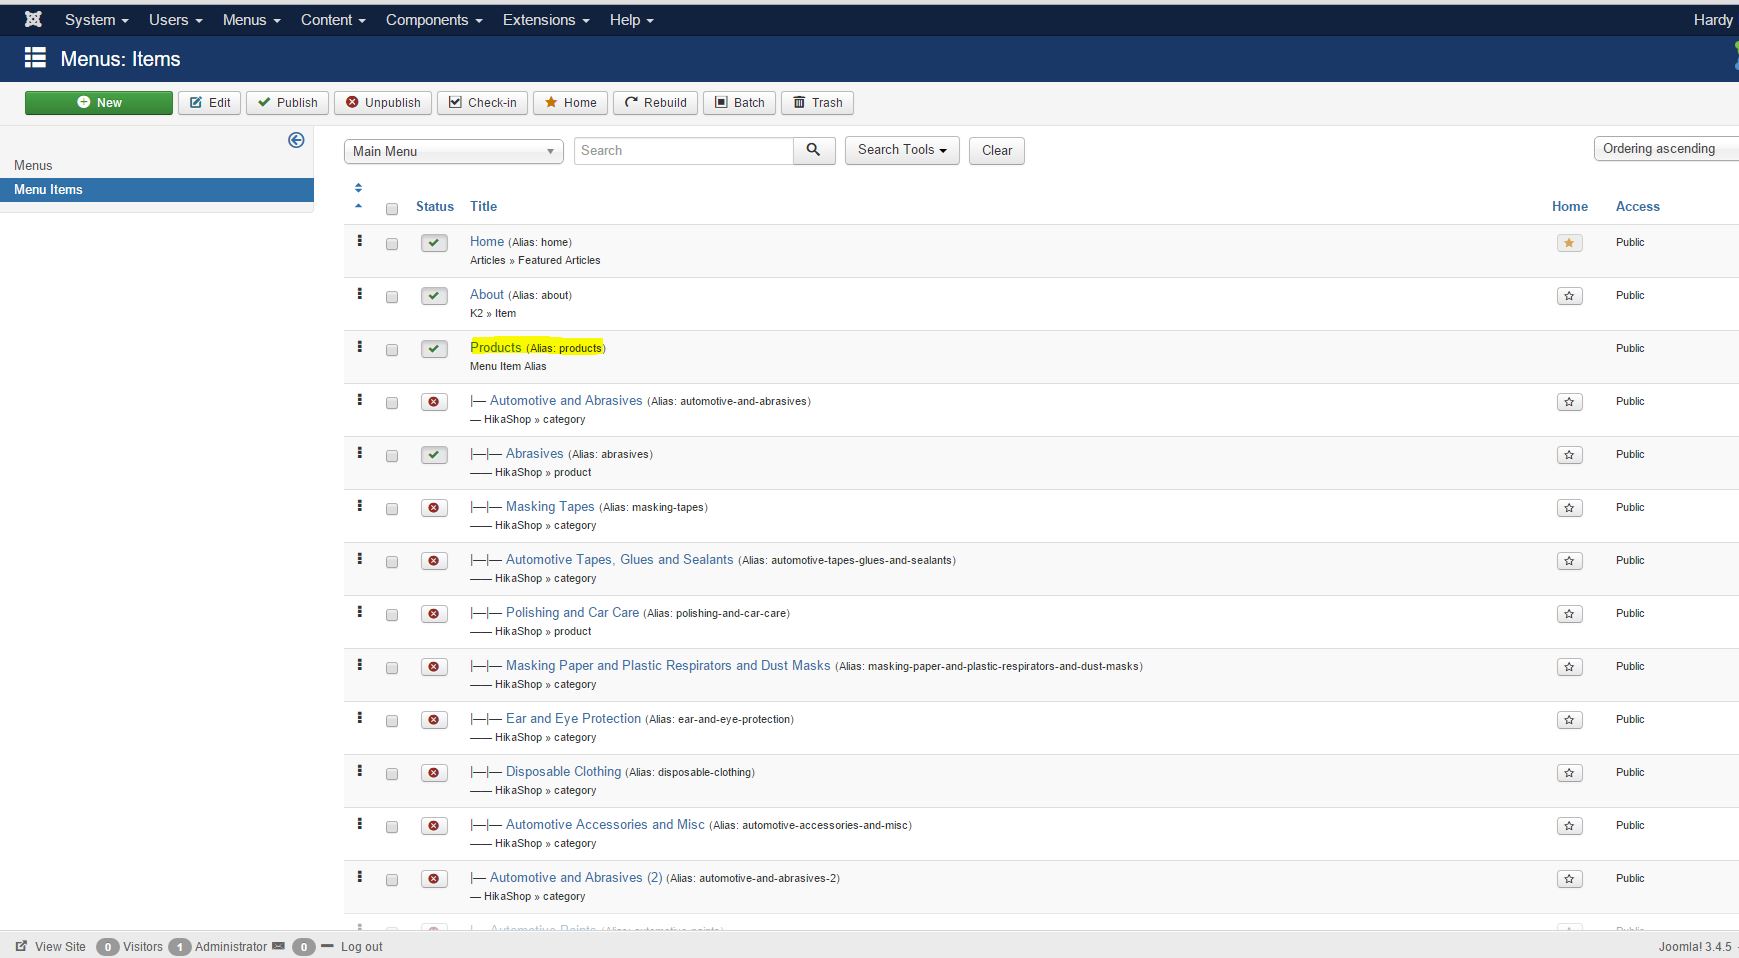Toggle published status of About item
Viewport: 1739px width, 958px height.
click(x=434, y=296)
